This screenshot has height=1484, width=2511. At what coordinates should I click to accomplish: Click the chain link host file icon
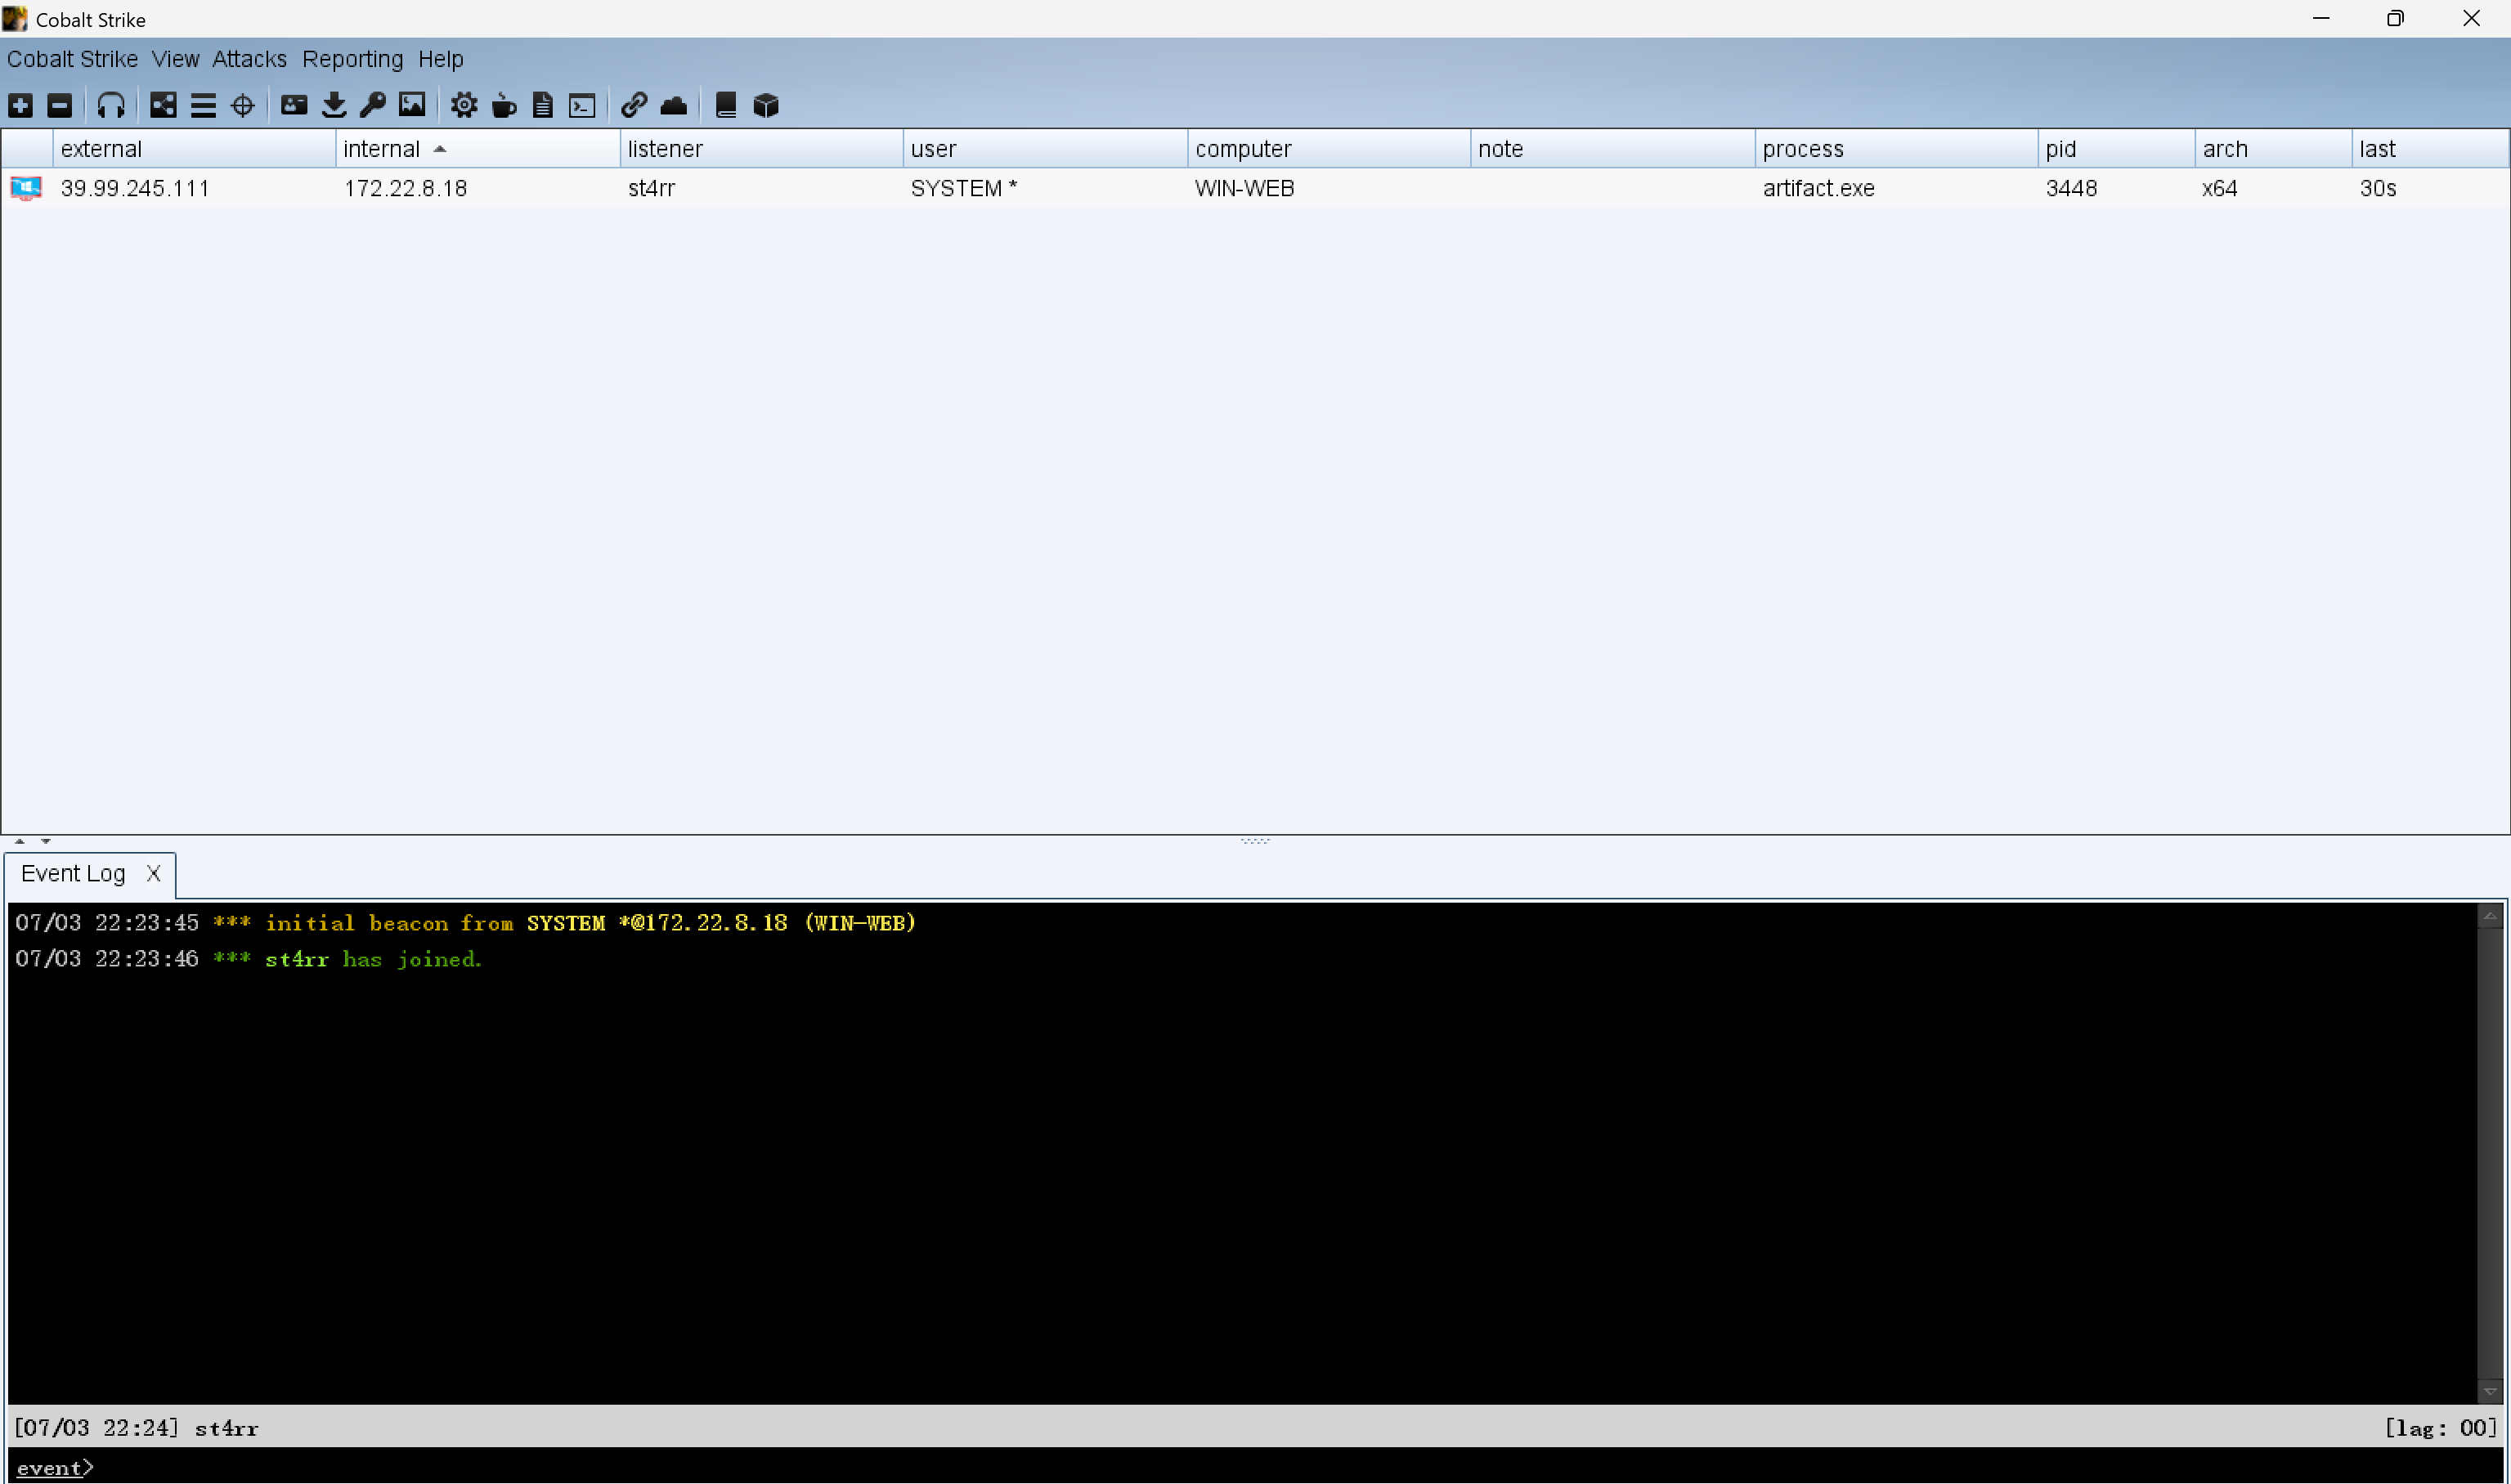(634, 105)
